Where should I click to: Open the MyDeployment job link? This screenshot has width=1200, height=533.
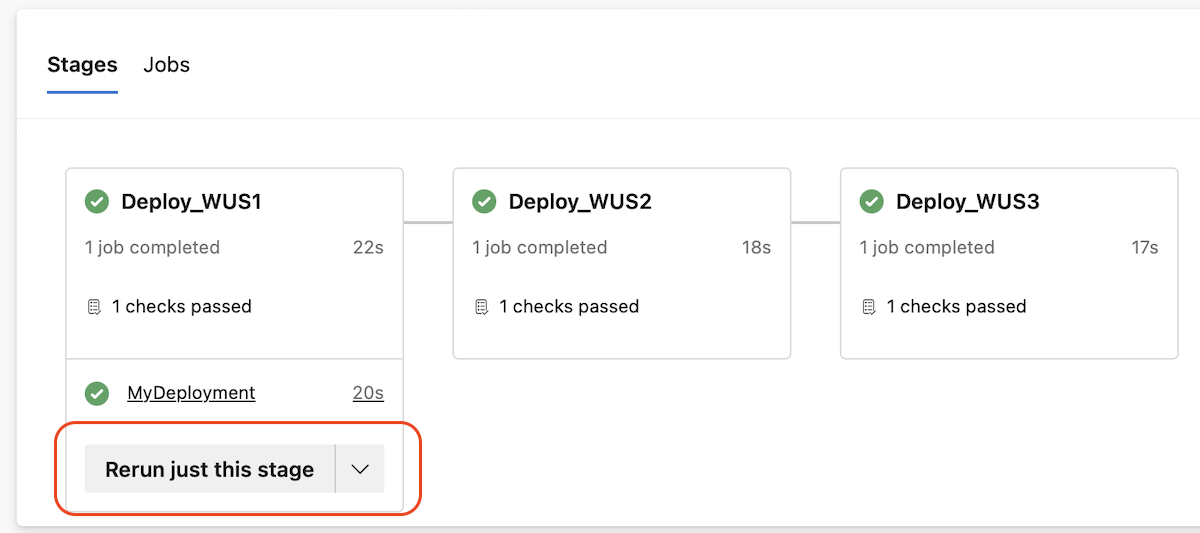[191, 393]
